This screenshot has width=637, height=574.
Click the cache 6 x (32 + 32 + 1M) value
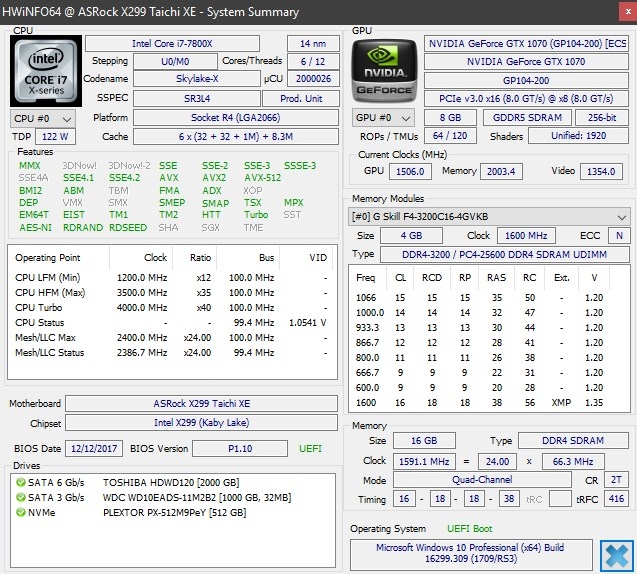236,136
